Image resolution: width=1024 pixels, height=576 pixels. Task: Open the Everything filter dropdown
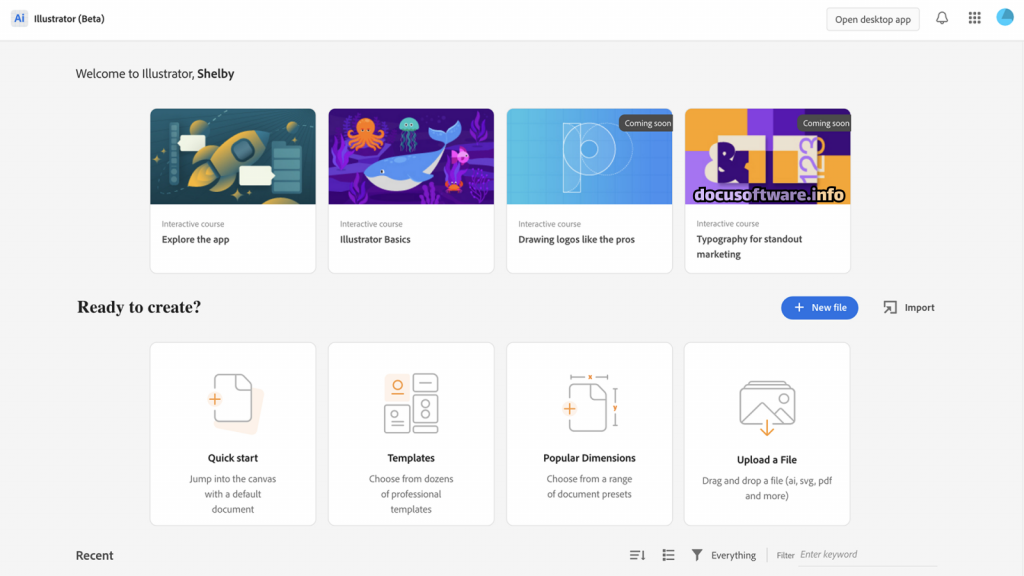(x=724, y=555)
